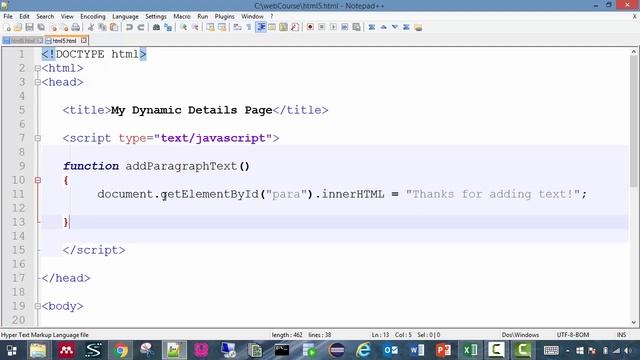640x360 pixels.
Task: Click the Synchronize Horizontal Scrolling icon
Action: (x=222, y=27)
